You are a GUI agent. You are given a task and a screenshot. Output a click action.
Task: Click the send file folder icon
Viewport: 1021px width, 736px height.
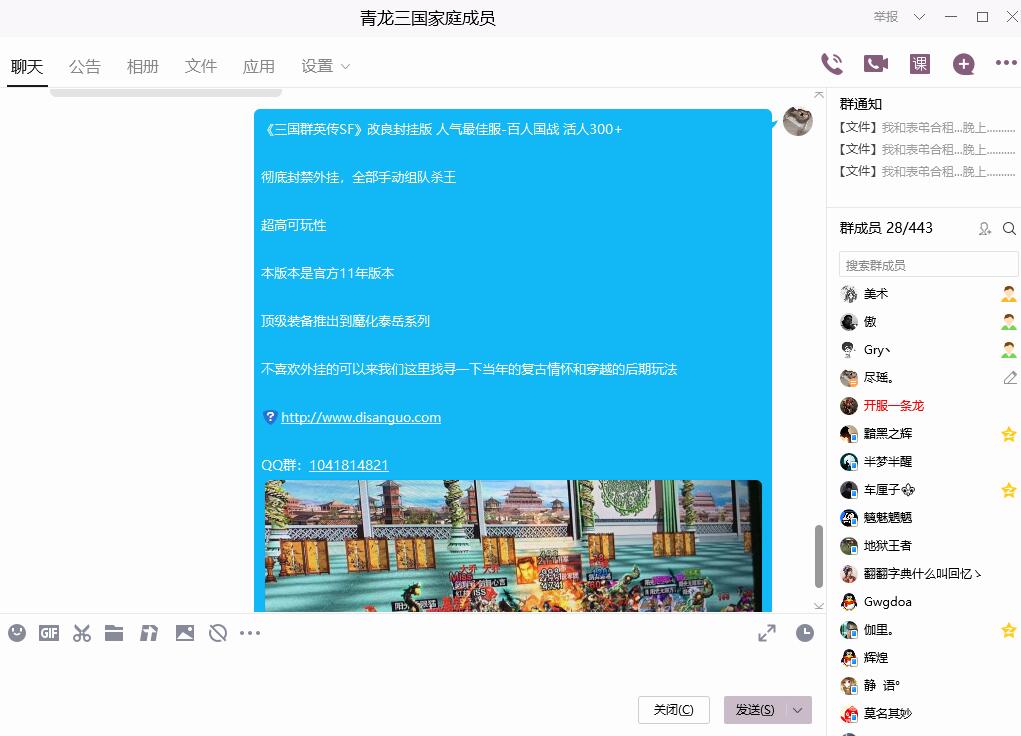pyautogui.click(x=114, y=632)
